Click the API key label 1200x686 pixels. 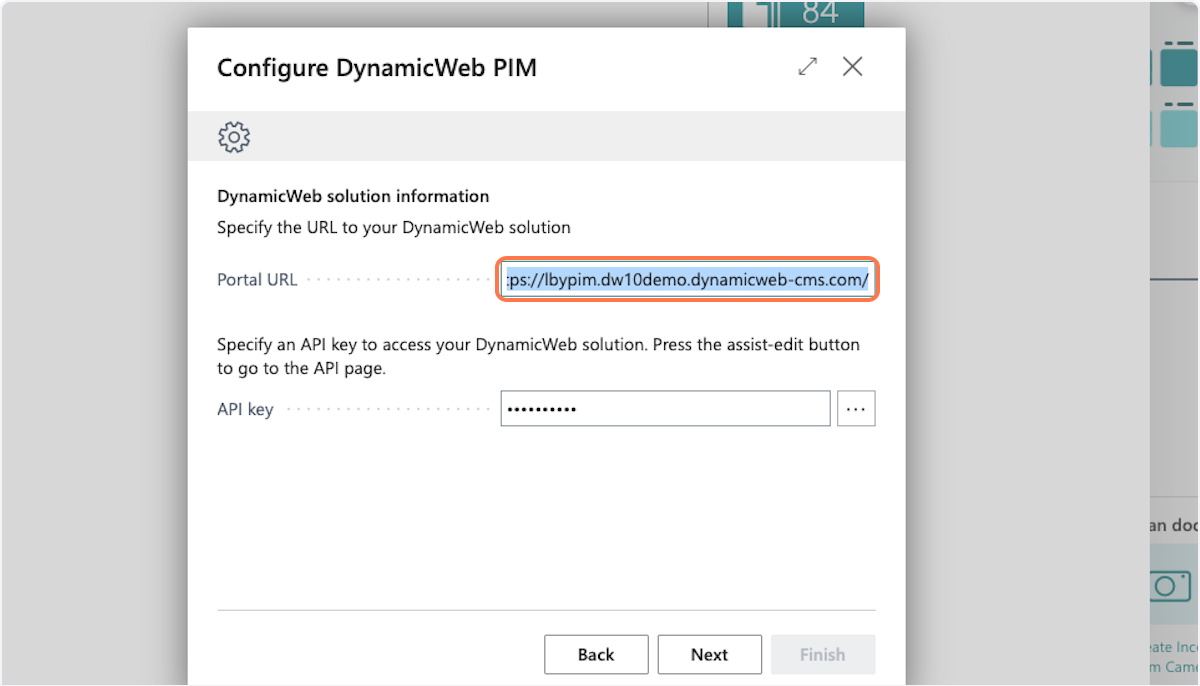click(x=245, y=409)
